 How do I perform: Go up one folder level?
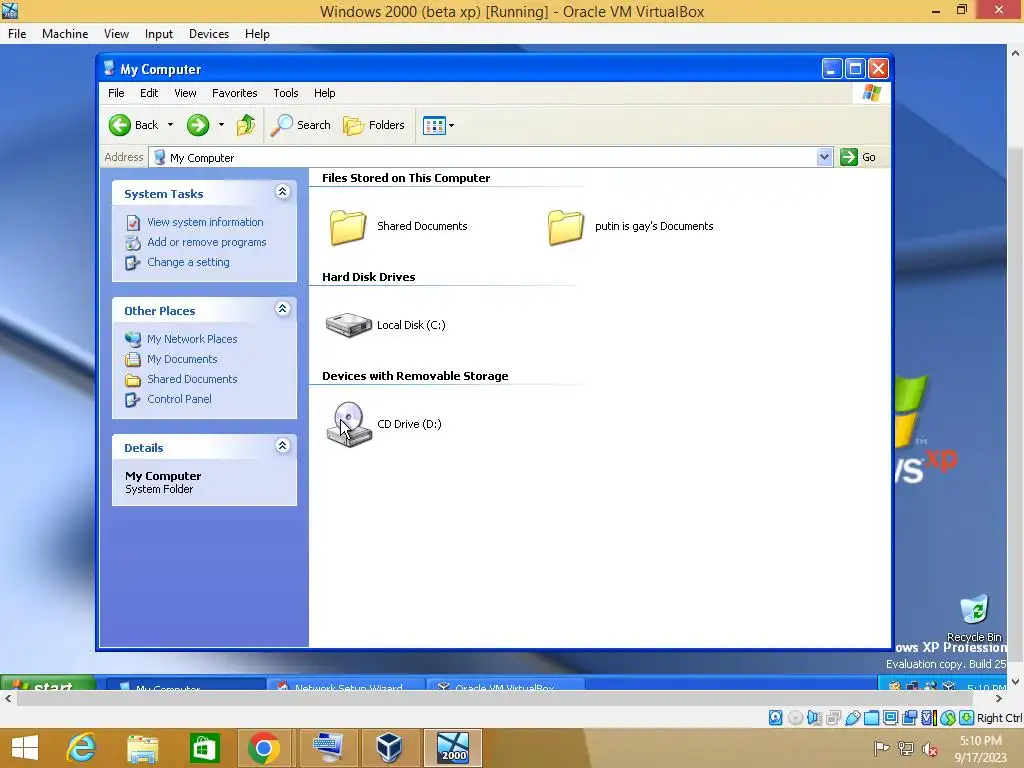(x=246, y=125)
